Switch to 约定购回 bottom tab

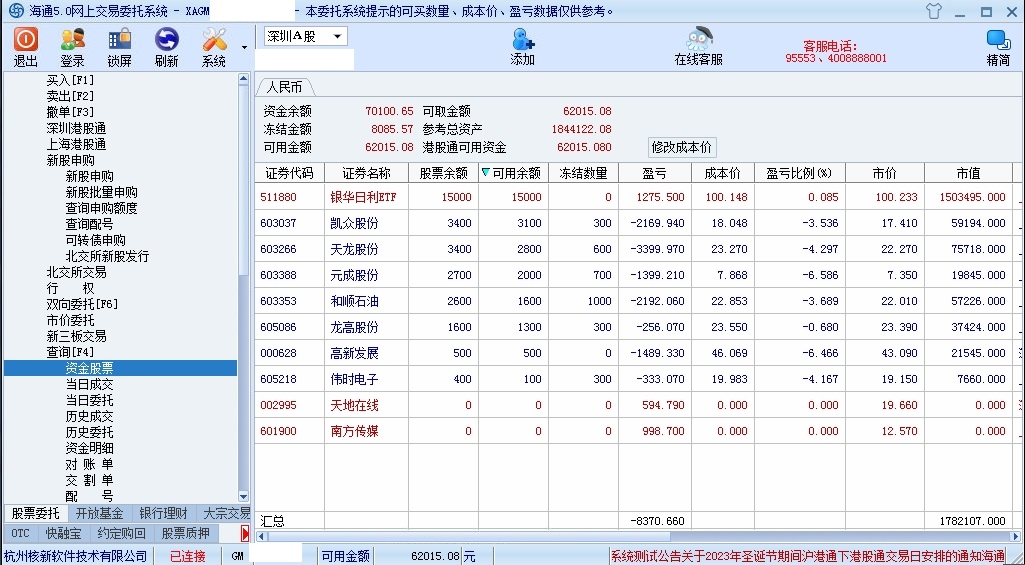[122, 534]
